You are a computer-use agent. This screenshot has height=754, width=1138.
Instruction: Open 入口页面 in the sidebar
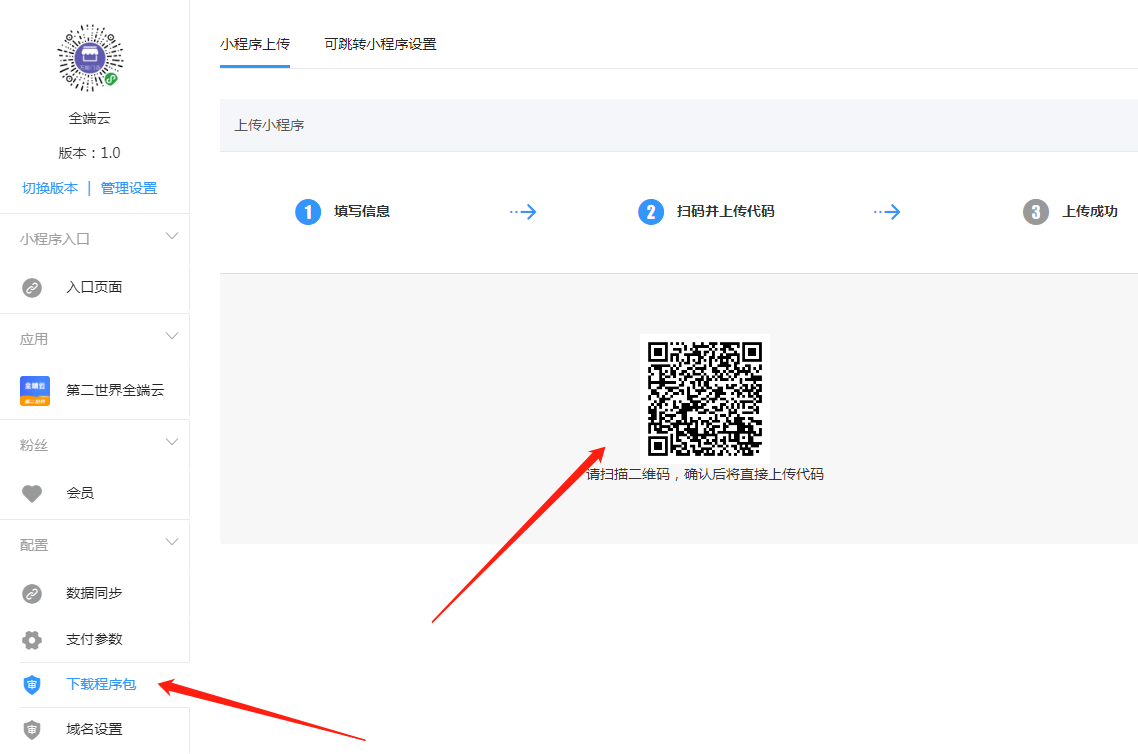(95, 287)
